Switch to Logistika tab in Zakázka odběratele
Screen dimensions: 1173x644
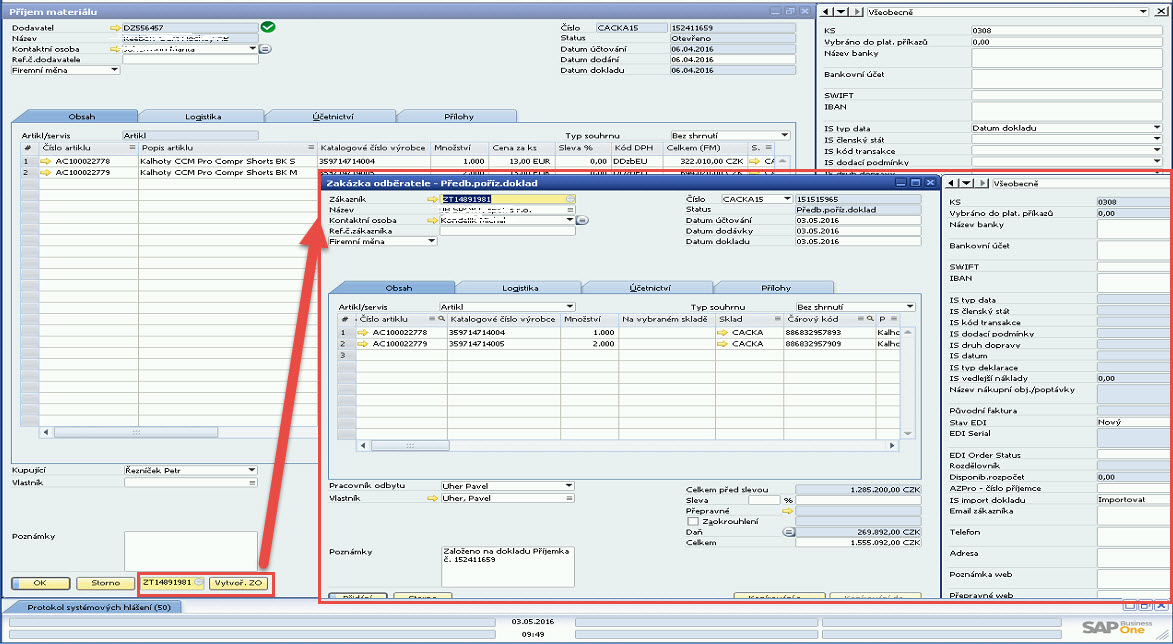tap(521, 288)
